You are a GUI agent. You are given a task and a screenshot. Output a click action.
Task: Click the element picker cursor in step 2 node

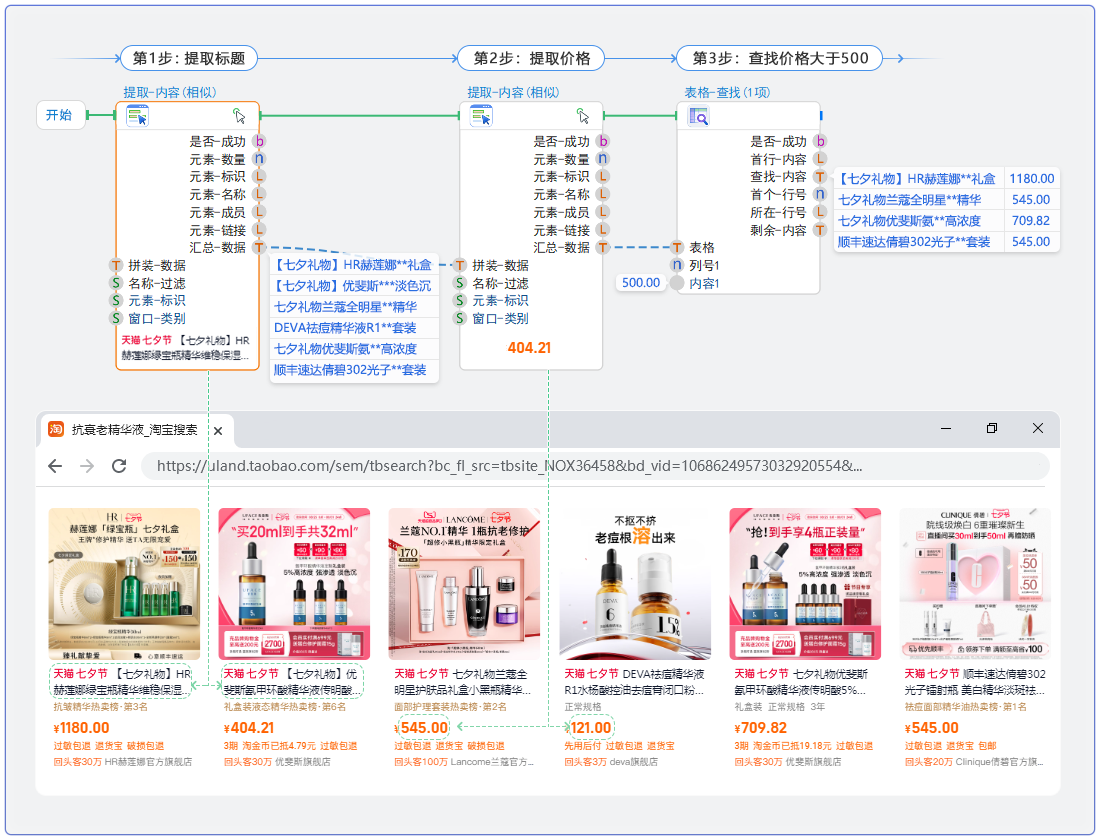(583, 116)
